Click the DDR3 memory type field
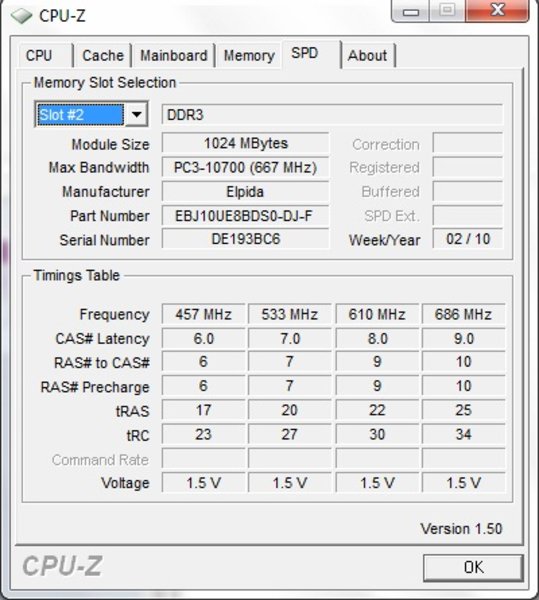The width and height of the screenshot is (539, 600). click(332, 114)
